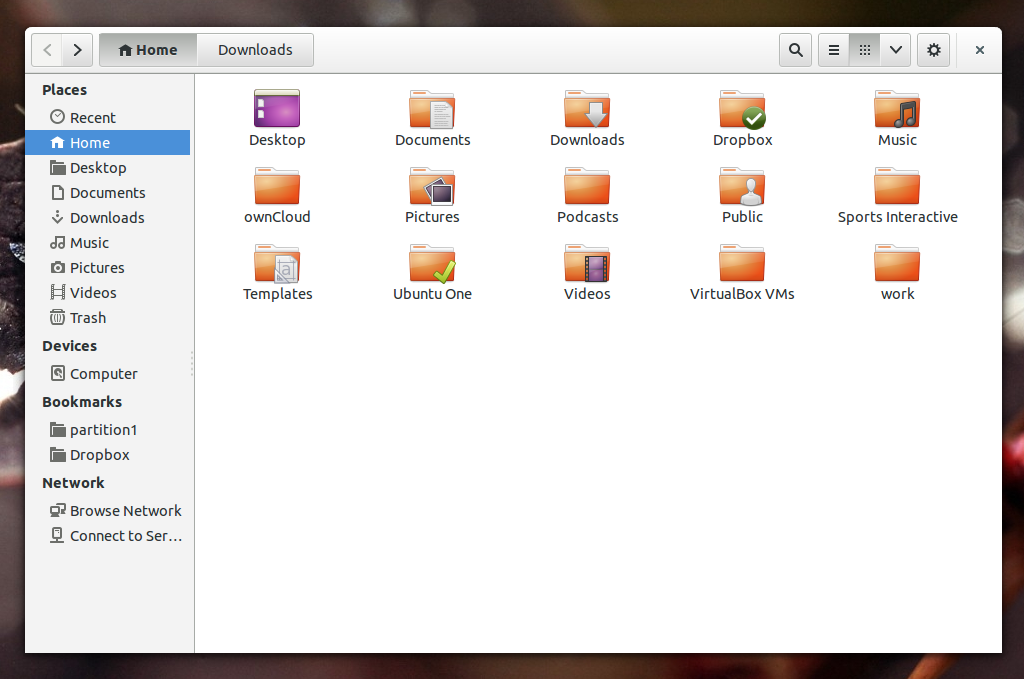The height and width of the screenshot is (679, 1024).
Task: Switch to list view mode
Action: (x=833, y=49)
